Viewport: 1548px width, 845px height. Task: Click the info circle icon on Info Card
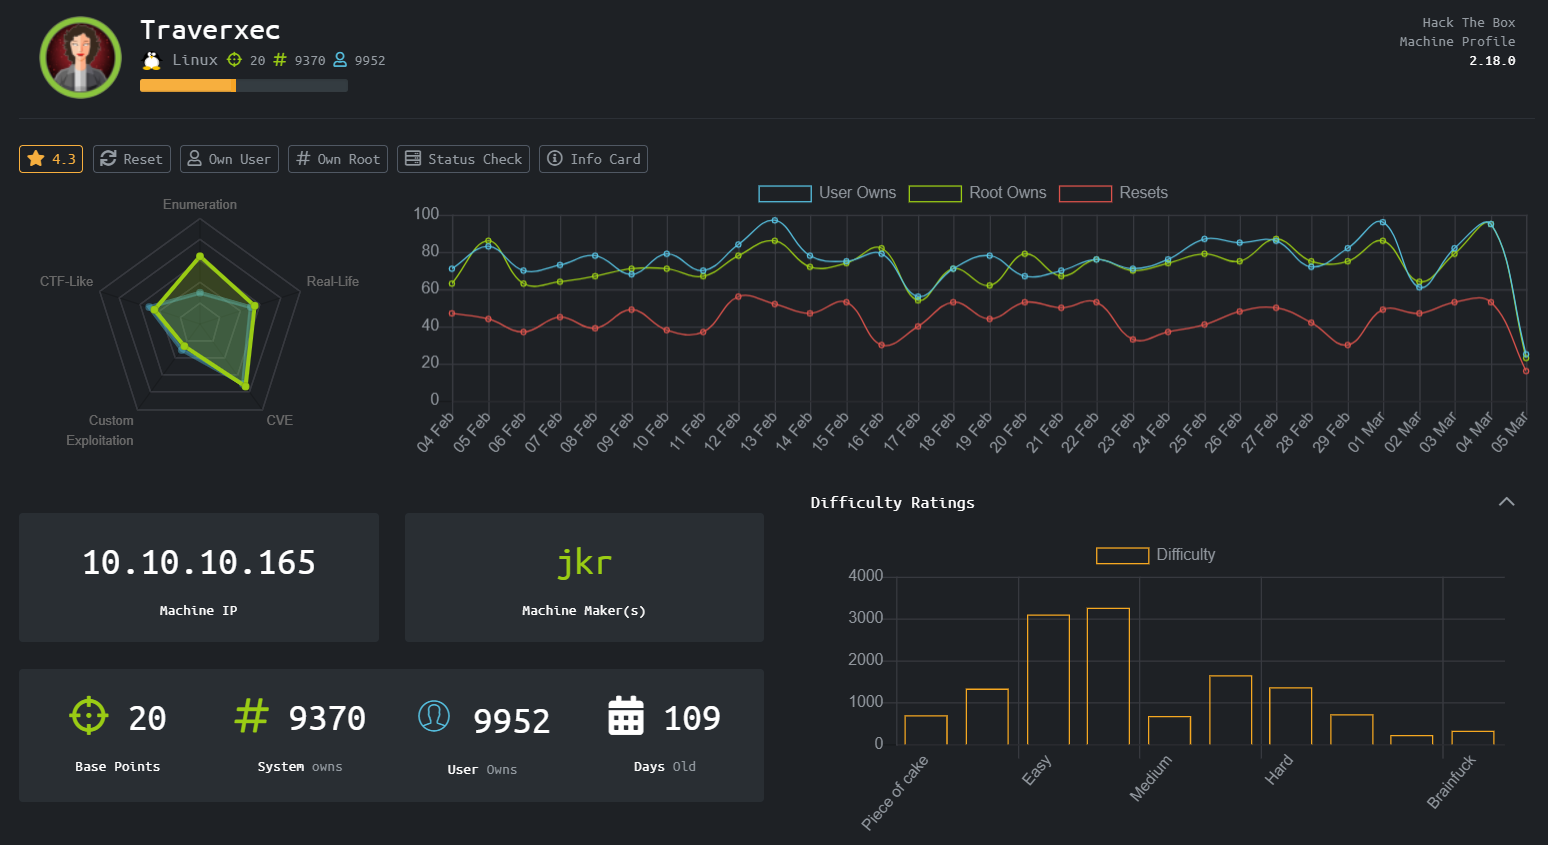click(555, 159)
